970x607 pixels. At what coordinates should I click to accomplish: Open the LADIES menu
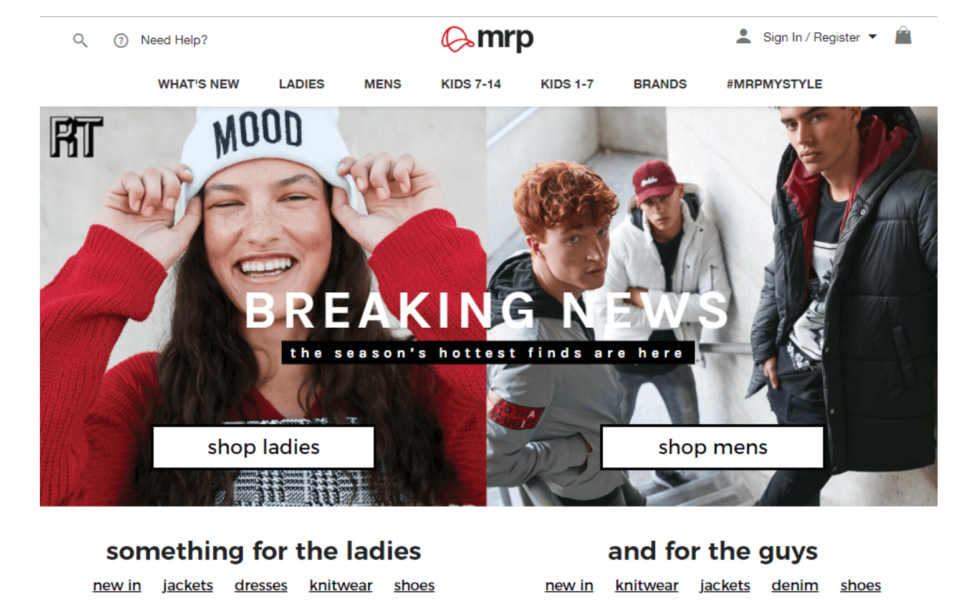click(x=301, y=84)
